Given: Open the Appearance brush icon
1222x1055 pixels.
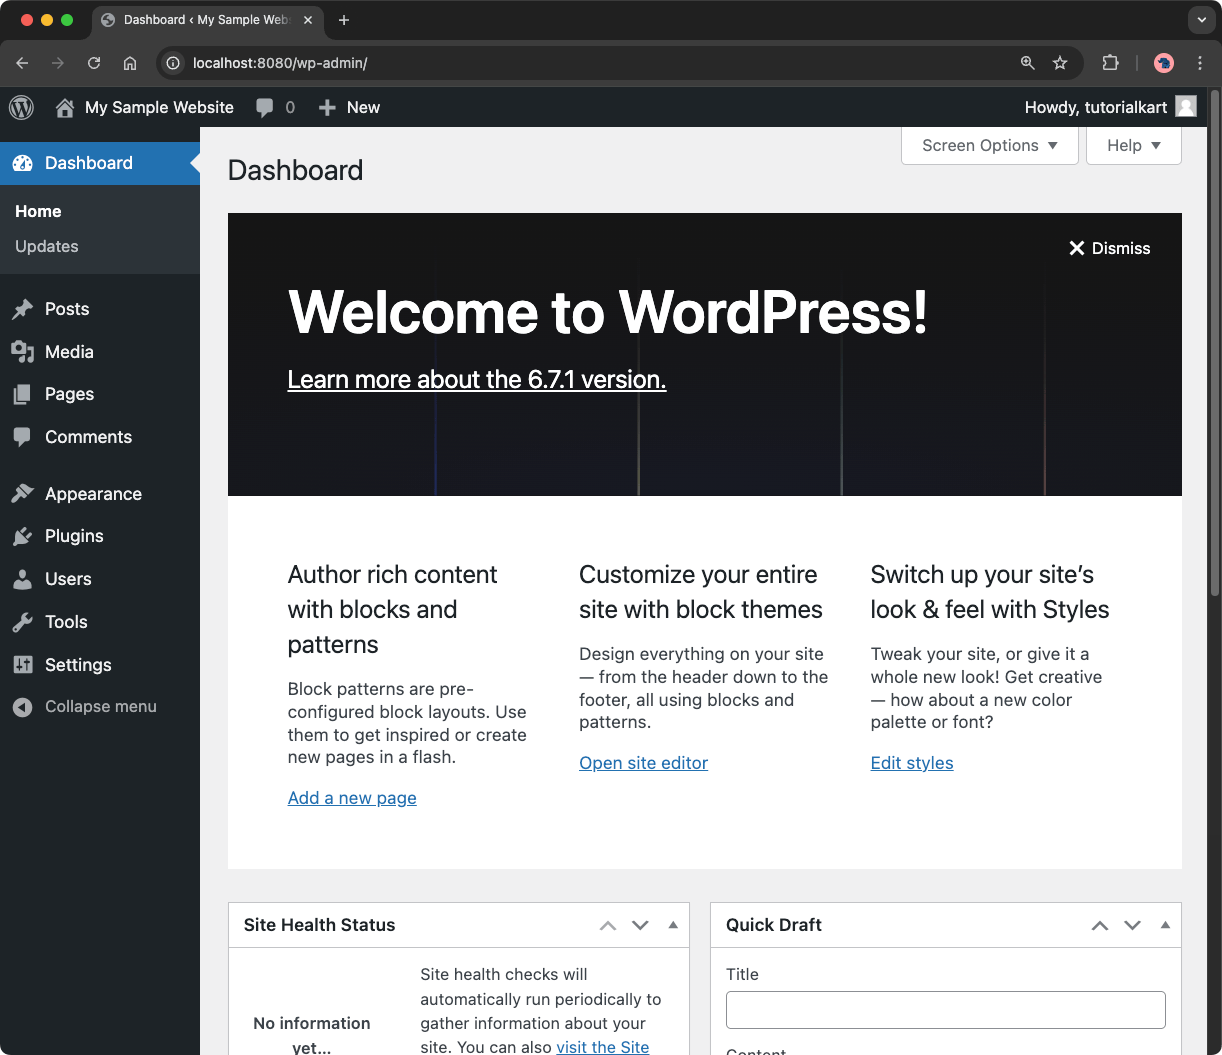Looking at the screenshot, I should point(22,493).
